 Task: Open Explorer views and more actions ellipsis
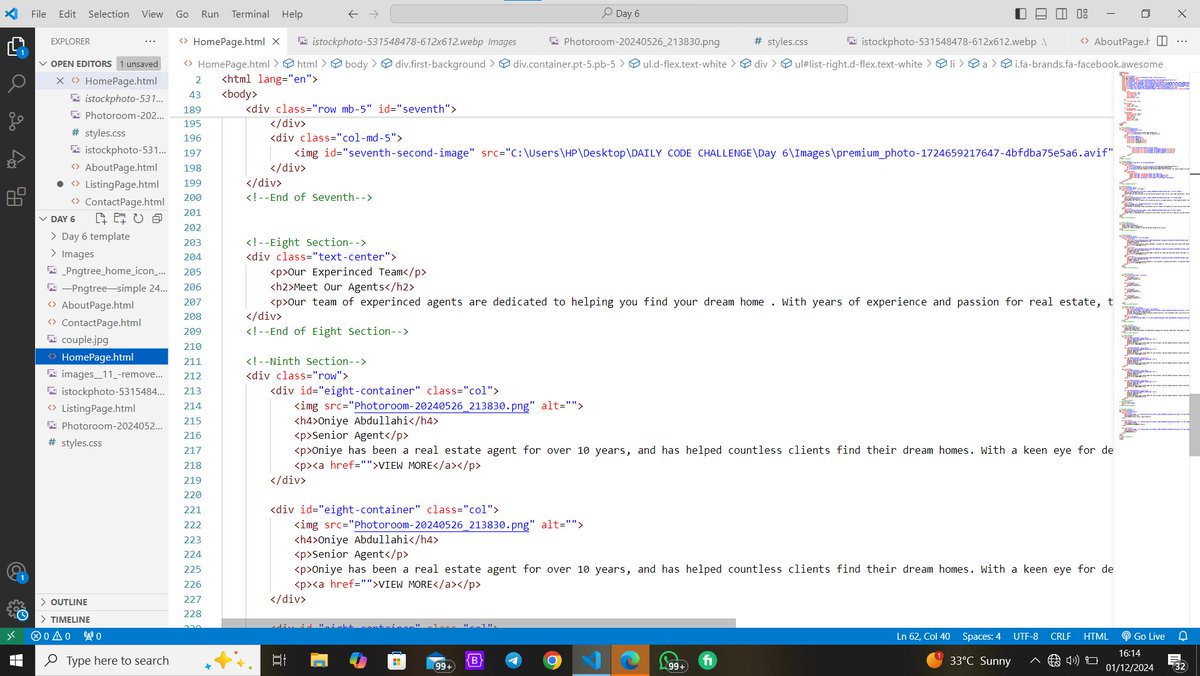[150, 42]
